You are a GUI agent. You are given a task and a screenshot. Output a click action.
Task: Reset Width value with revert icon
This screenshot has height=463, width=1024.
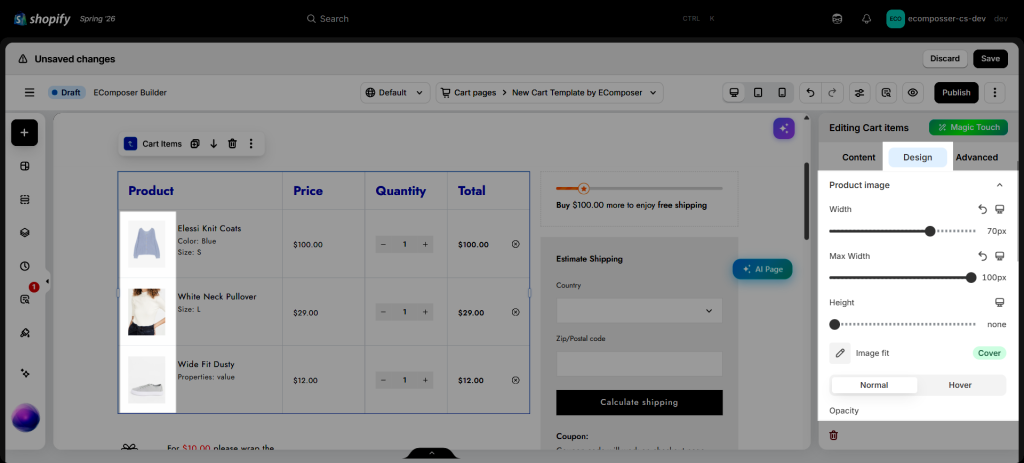pos(982,209)
